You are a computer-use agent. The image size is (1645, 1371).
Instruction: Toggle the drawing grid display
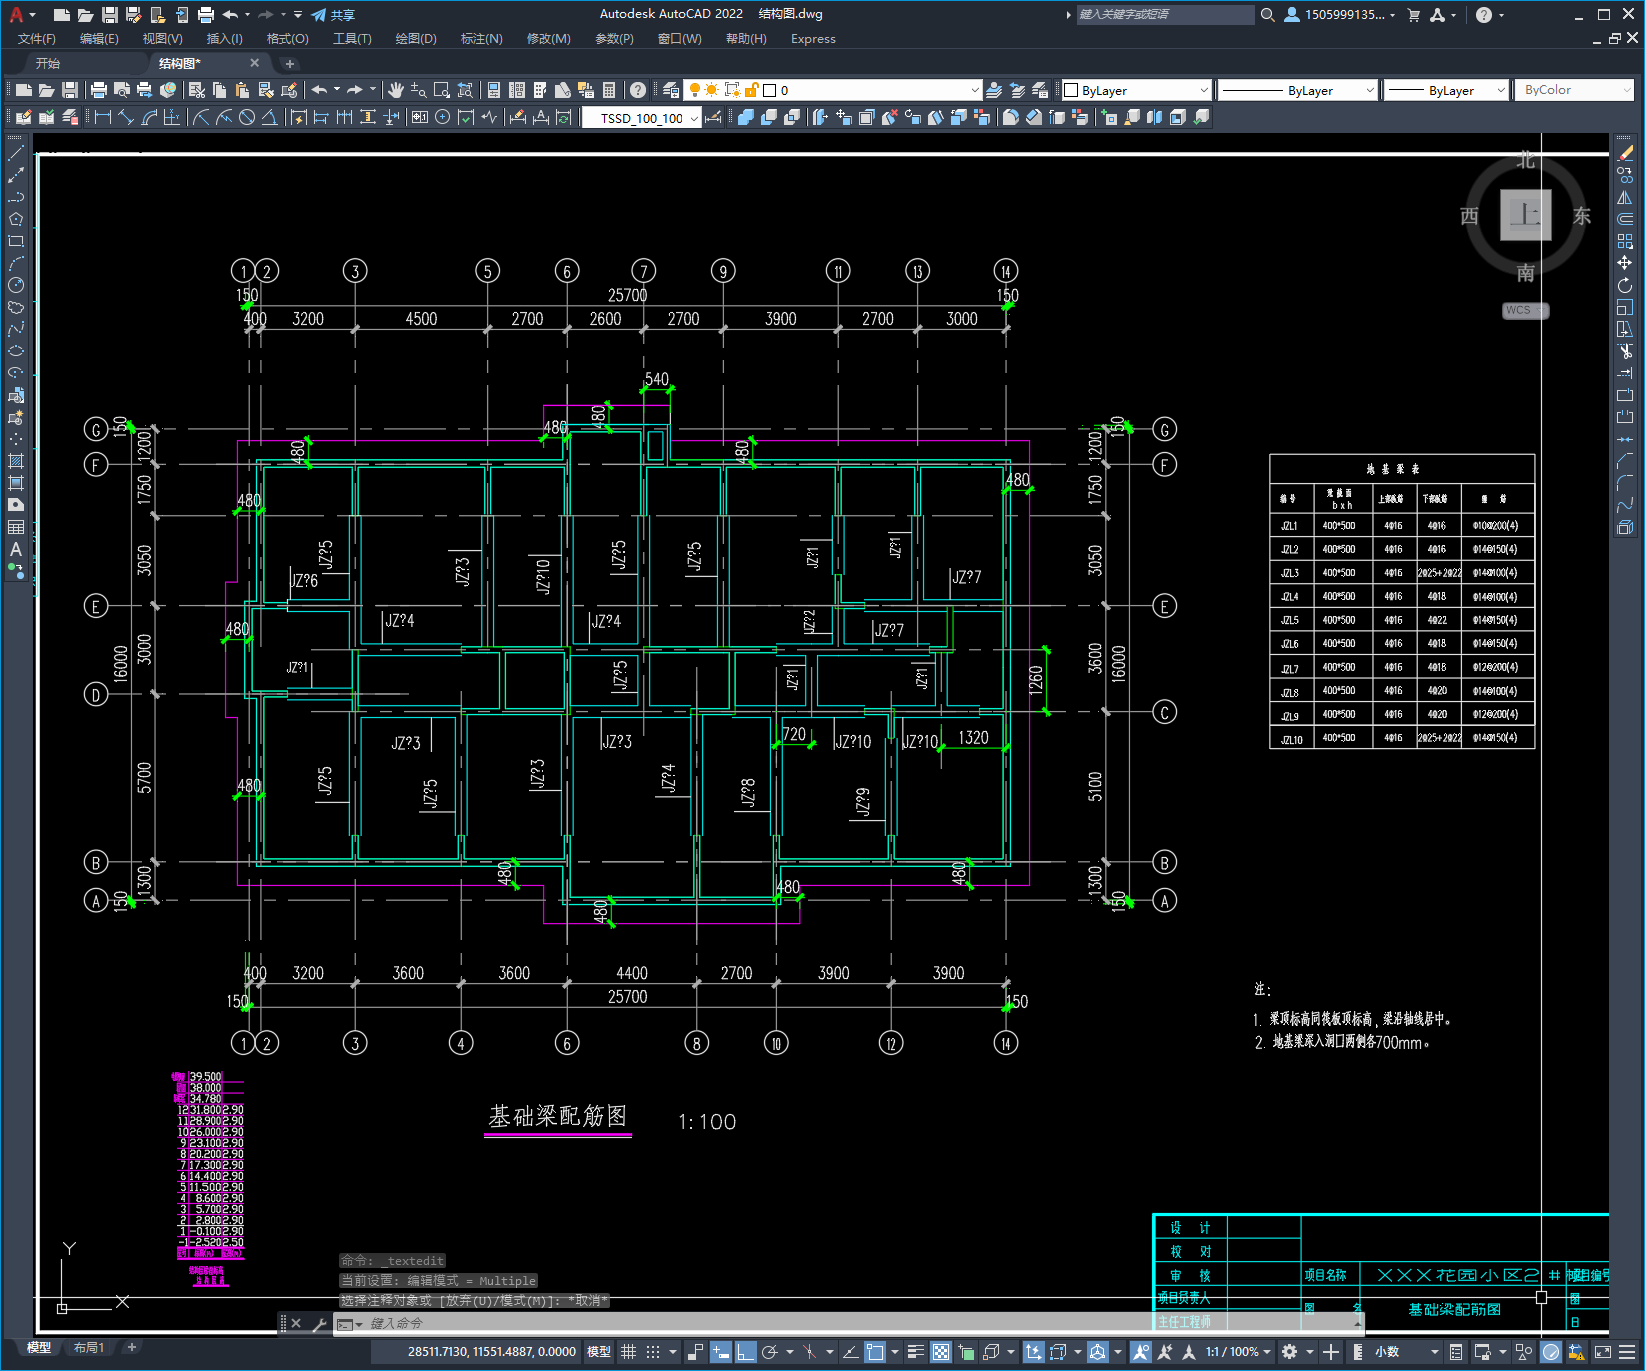tap(628, 1352)
